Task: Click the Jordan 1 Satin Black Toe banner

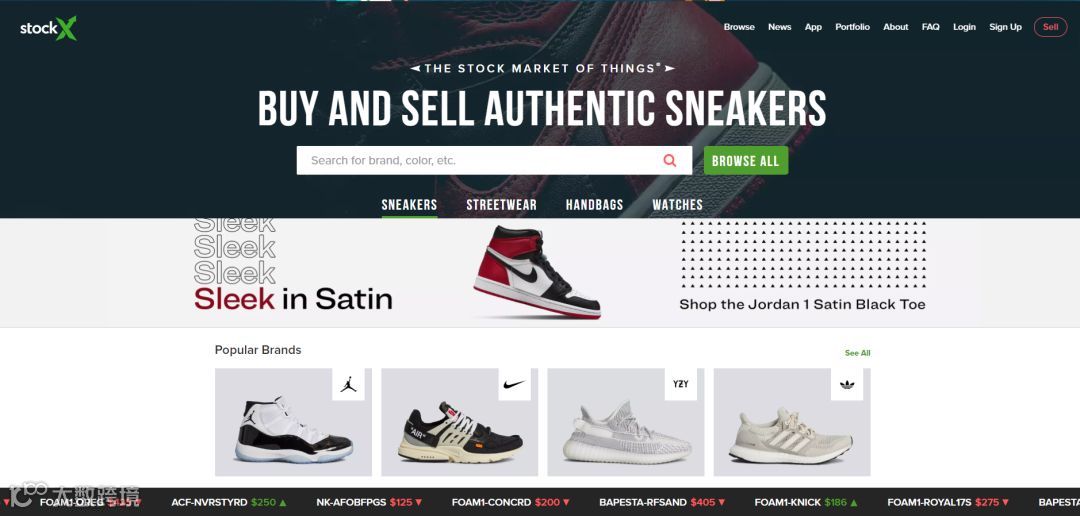Action: 540,273
